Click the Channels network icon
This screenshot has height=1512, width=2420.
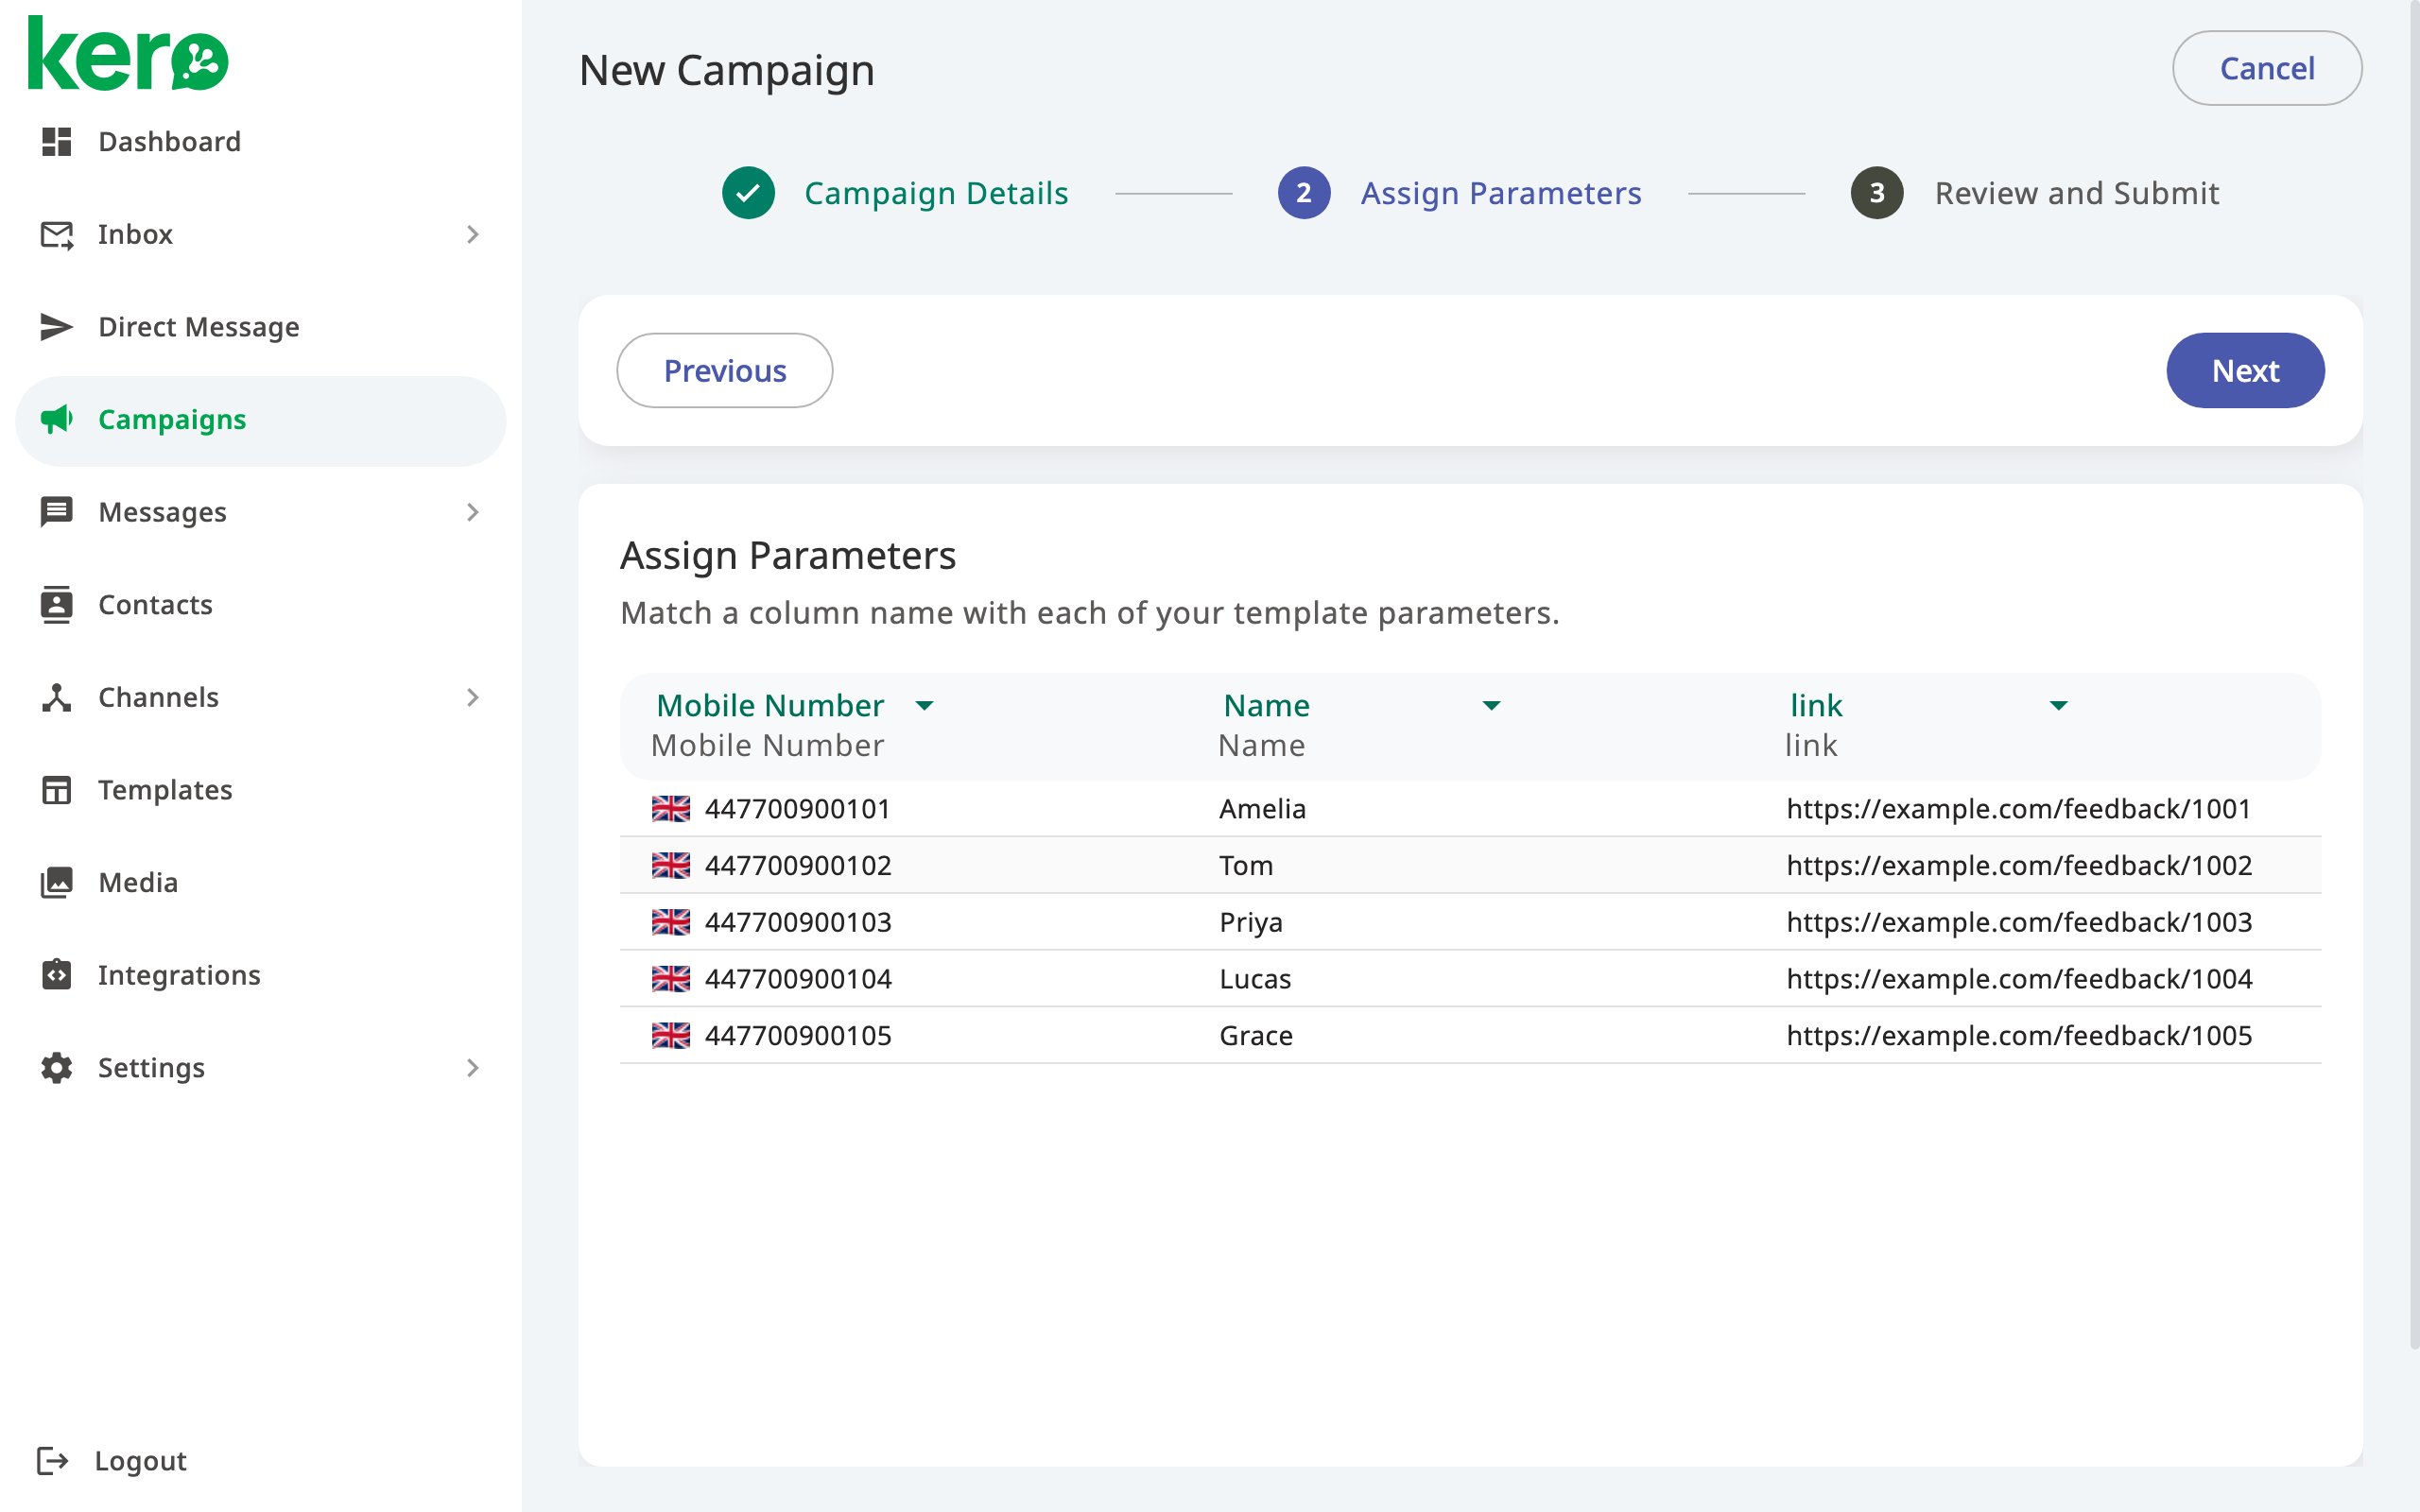[x=56, y=697]
